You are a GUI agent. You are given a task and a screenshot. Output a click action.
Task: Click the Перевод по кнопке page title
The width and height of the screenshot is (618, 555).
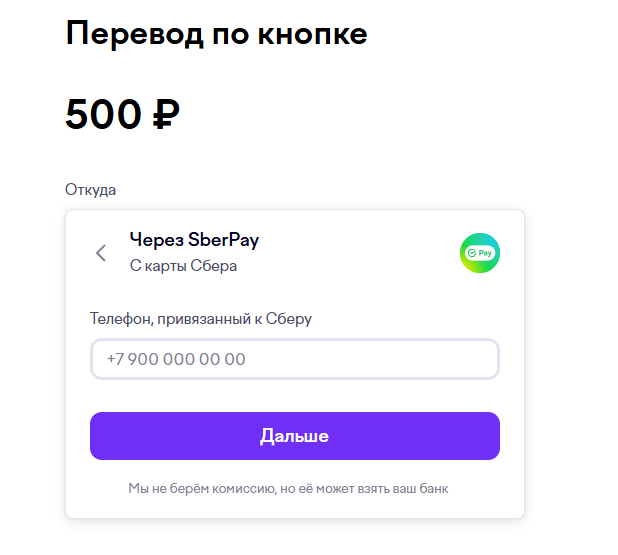pyautogui.click(x=216, y=34)
